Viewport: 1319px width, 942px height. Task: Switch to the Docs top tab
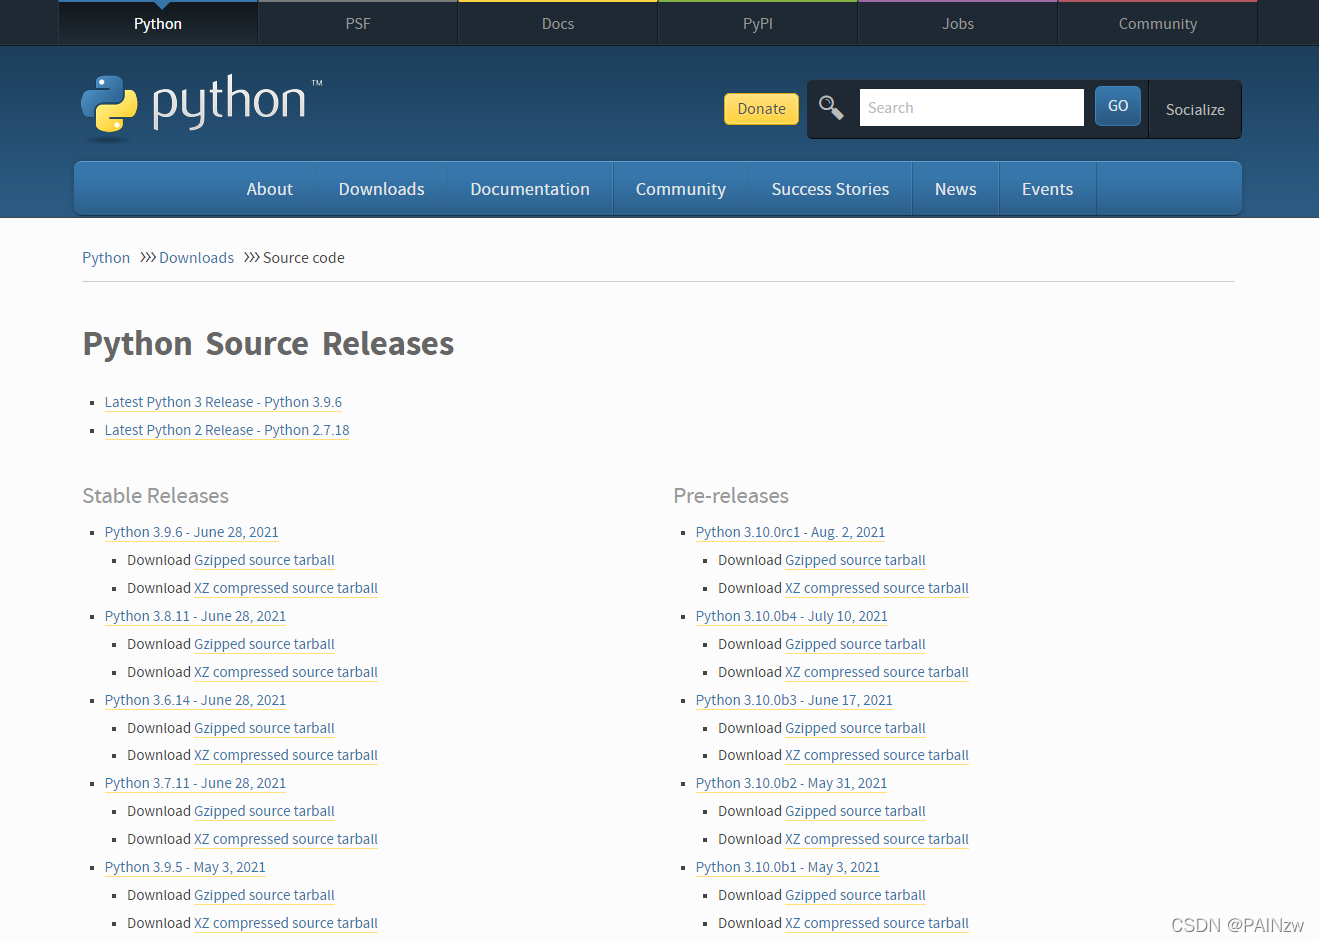coord(558,24)
